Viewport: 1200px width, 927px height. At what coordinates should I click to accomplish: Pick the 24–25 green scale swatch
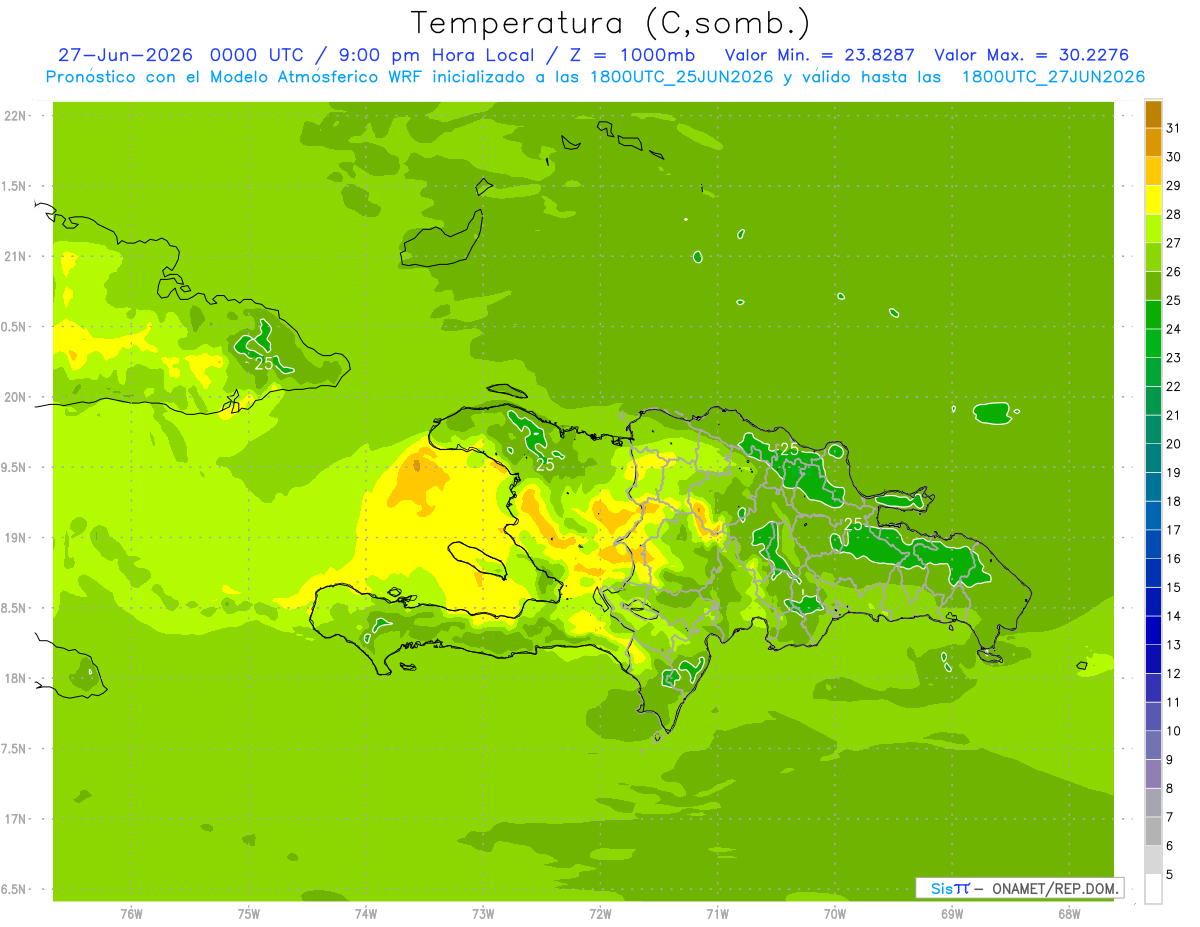[x=1153, y=315]
